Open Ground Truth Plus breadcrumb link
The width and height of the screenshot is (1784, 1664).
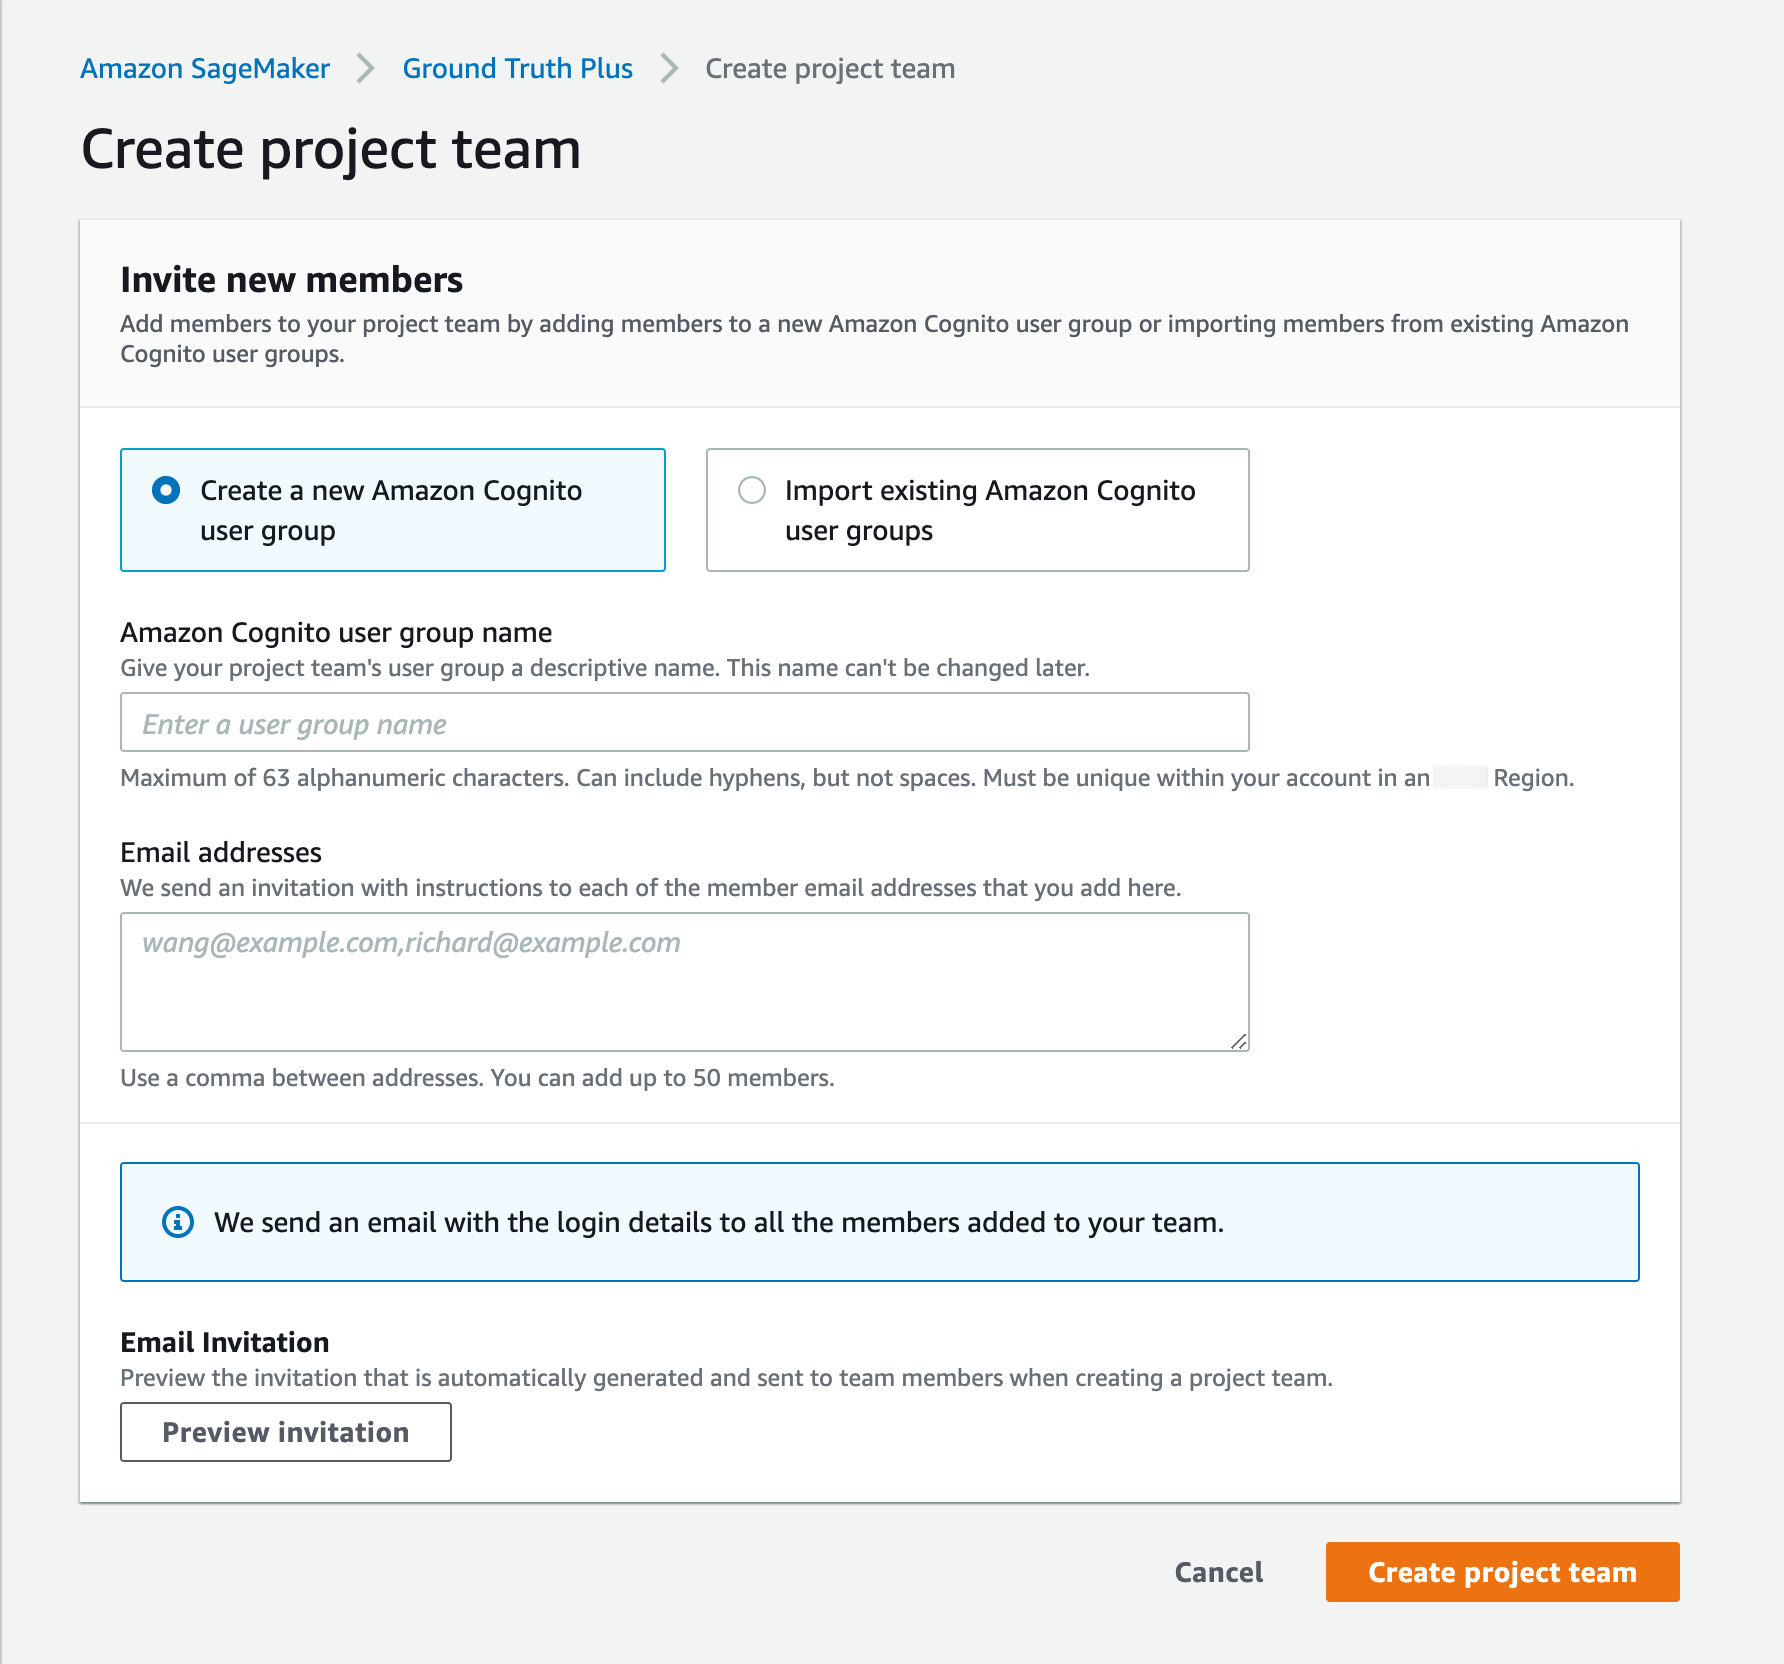tap(517, 69)
